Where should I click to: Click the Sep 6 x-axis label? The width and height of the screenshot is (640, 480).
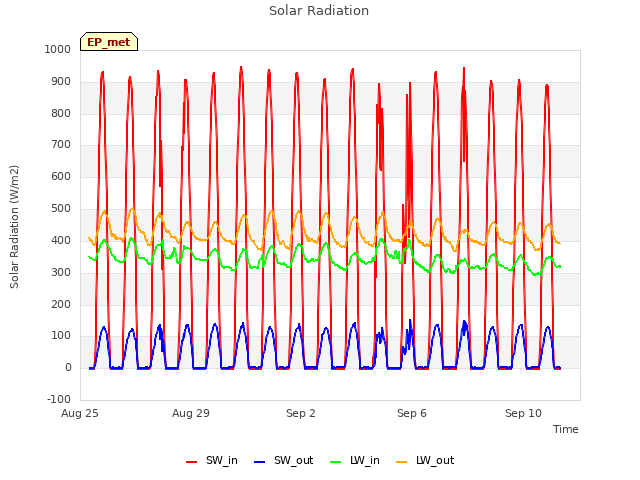tap(412, 413)
